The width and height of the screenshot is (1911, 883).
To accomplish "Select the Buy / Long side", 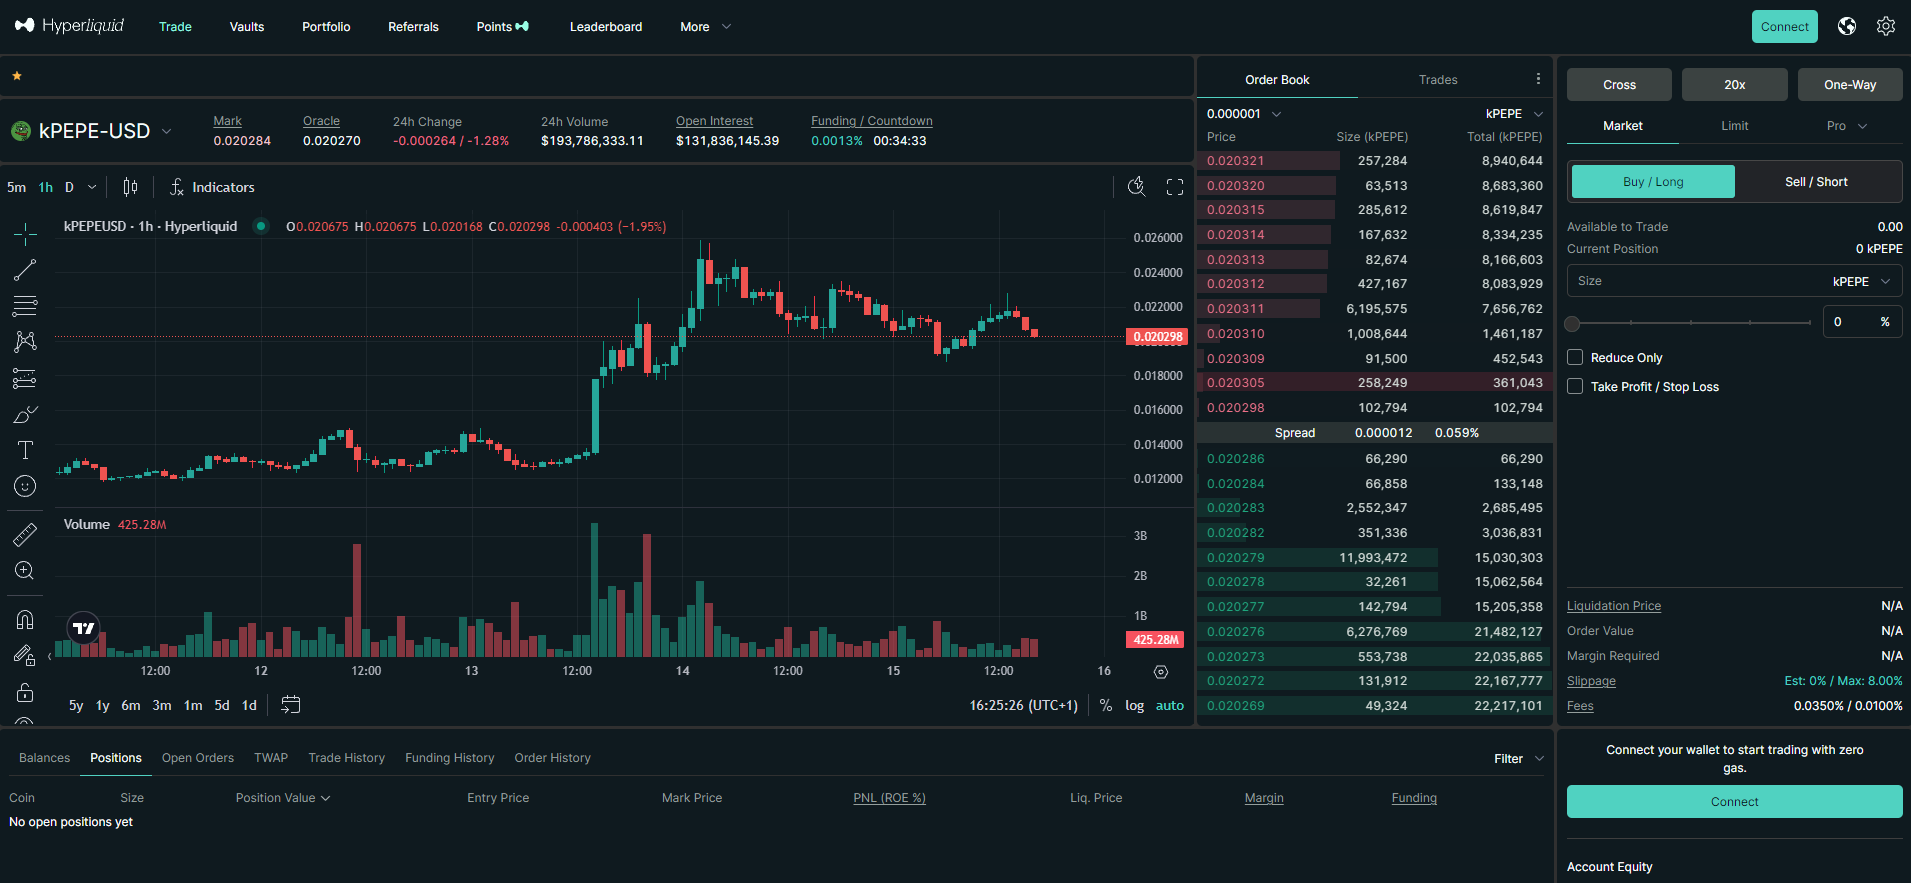I will (1653, 182).
